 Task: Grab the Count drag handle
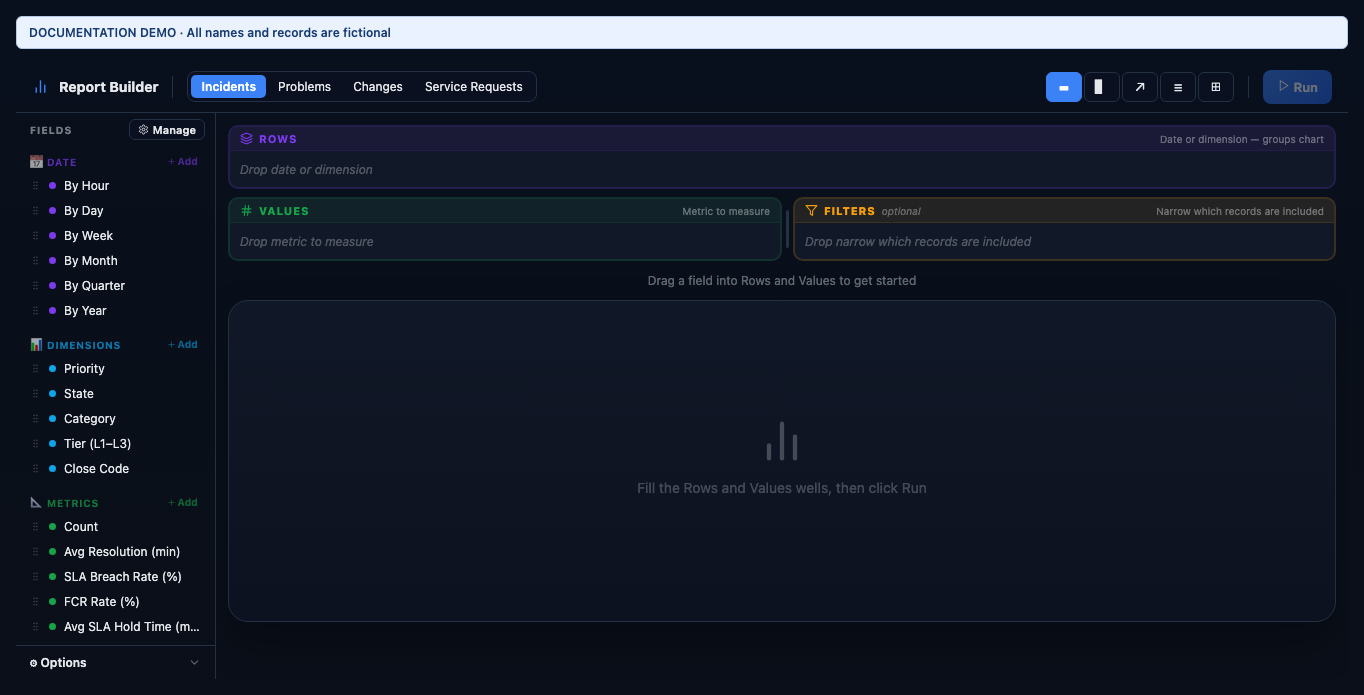click(36, 527)
